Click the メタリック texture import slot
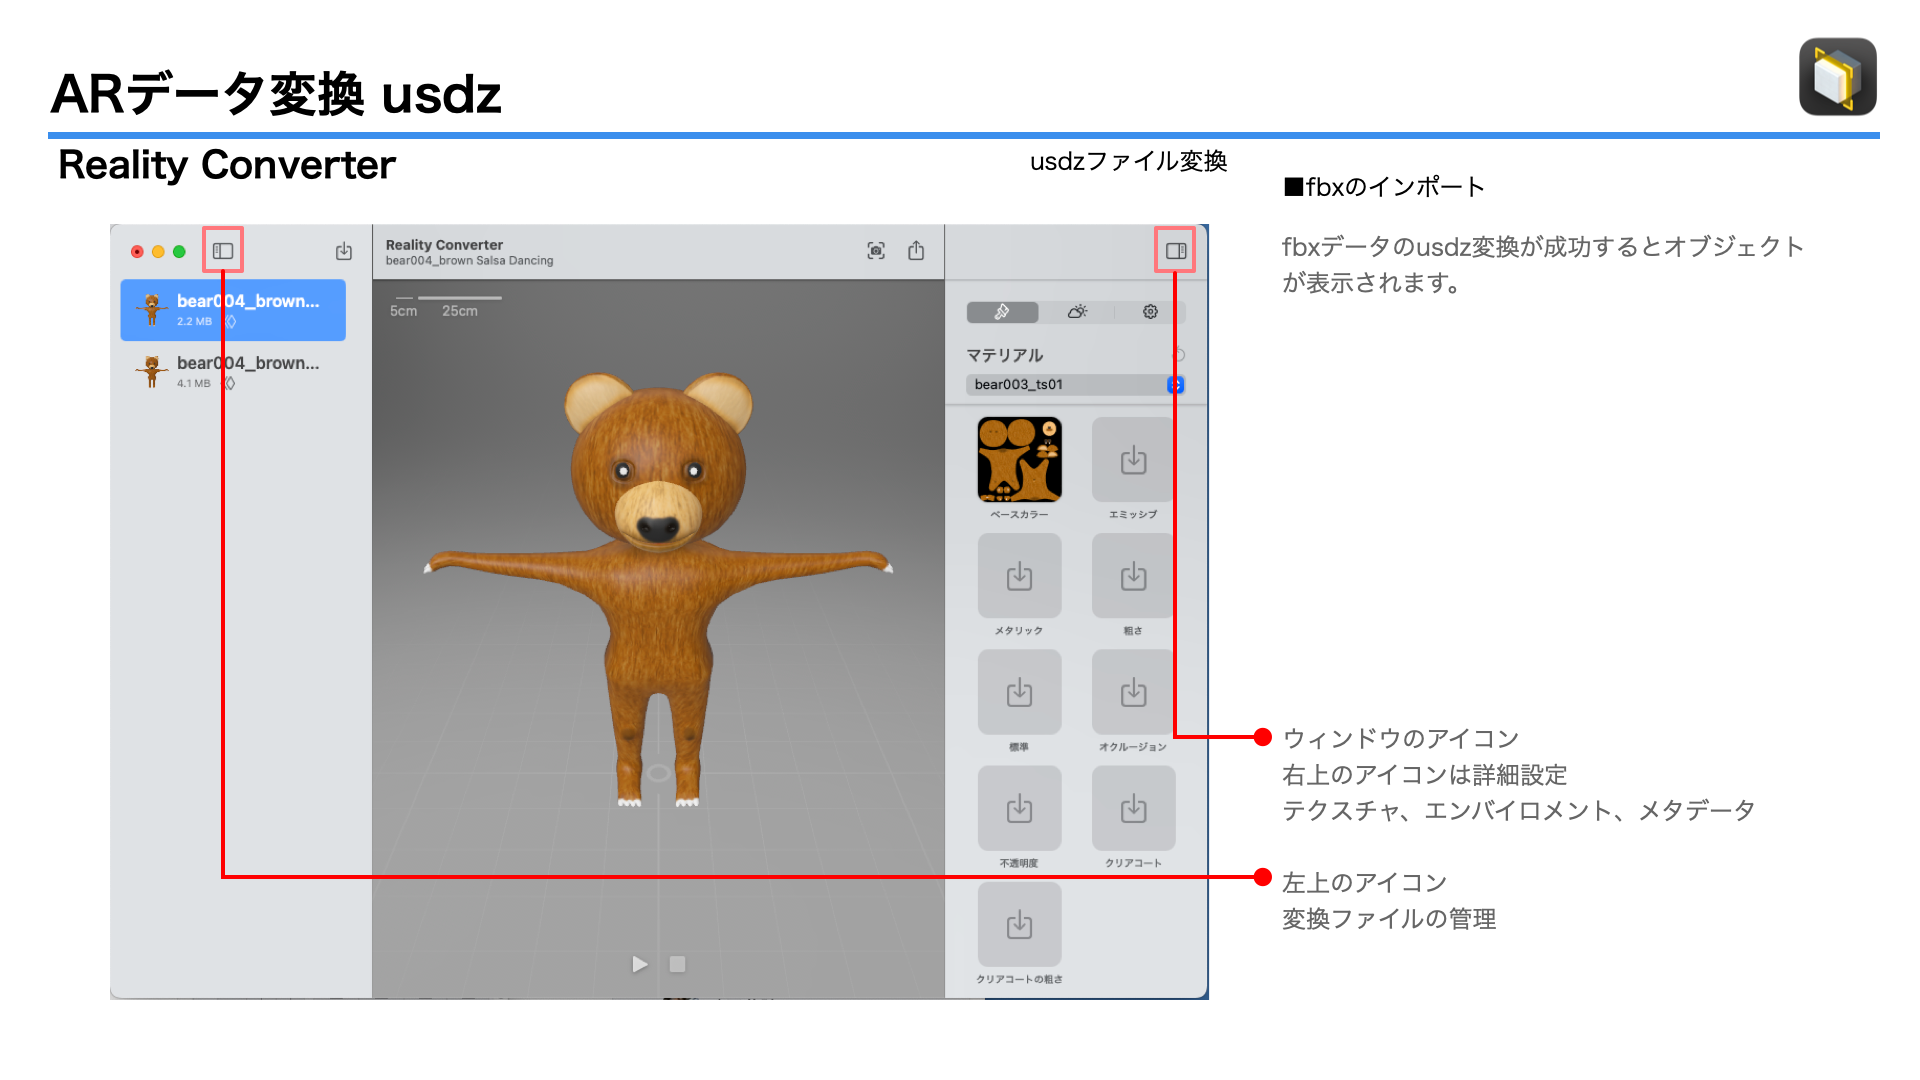 click(1019, 576)
